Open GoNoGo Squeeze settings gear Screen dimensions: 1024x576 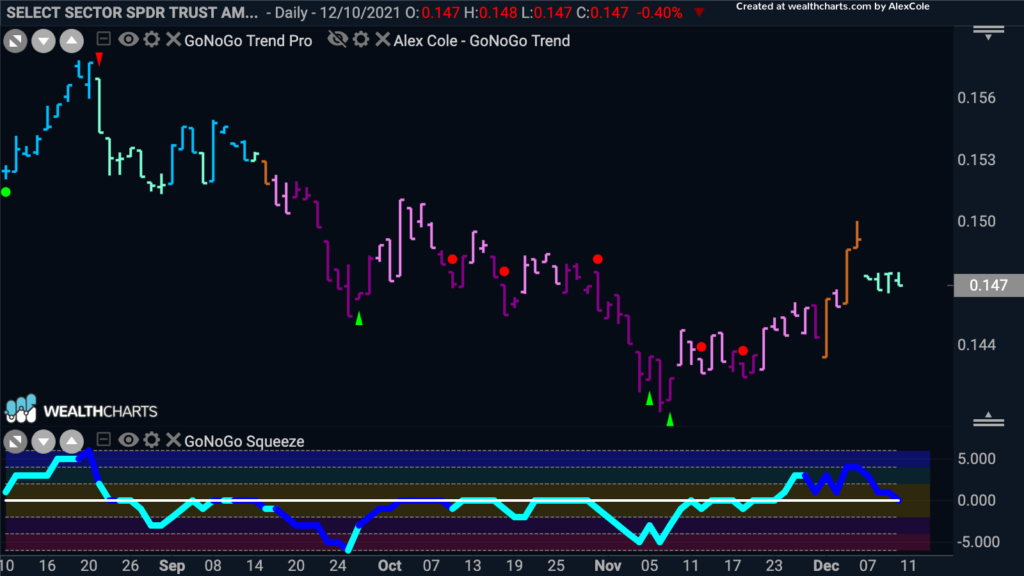152,440
